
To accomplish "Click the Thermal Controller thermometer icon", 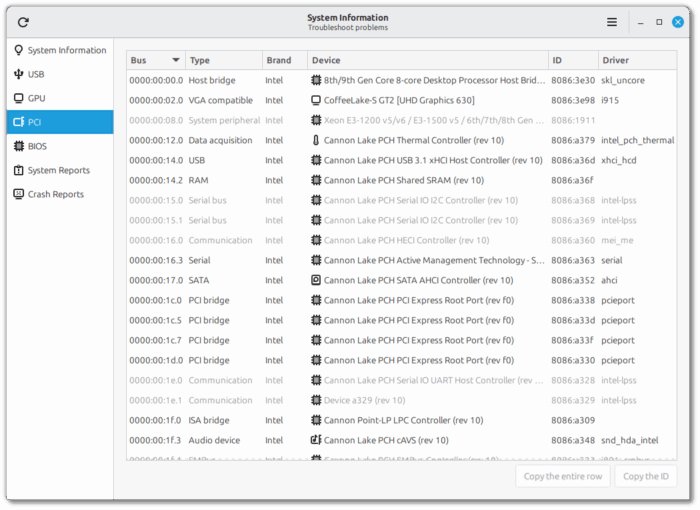I will tap(316, 140).
